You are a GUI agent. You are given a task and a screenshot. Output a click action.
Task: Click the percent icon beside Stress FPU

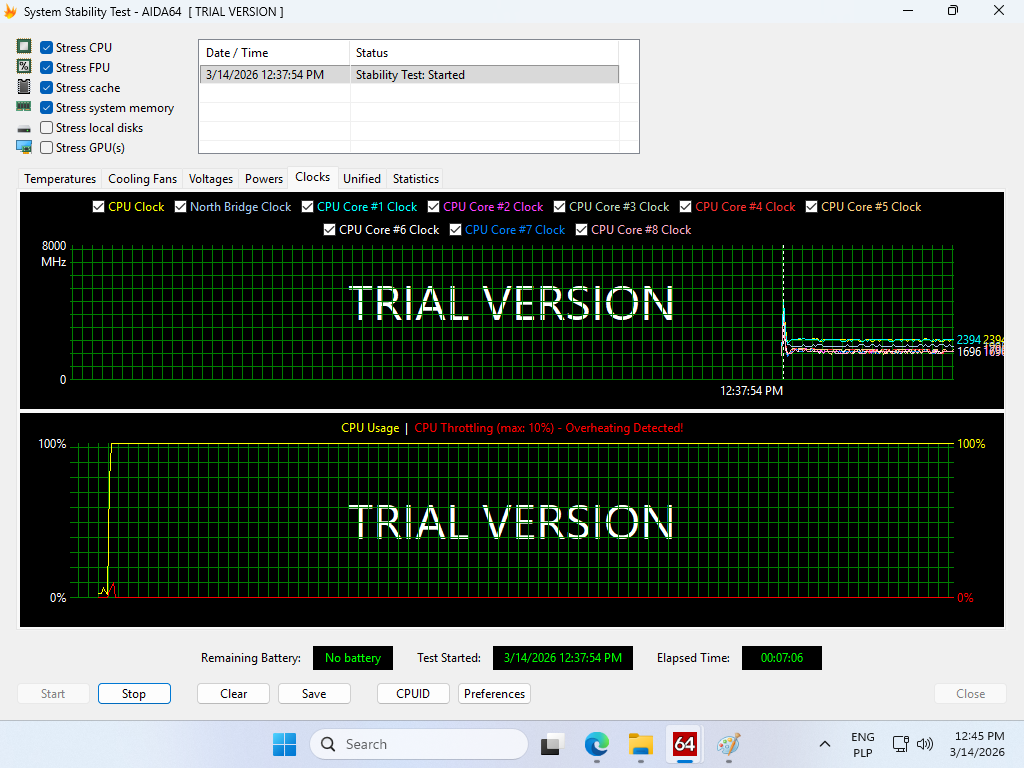[24, 67]
